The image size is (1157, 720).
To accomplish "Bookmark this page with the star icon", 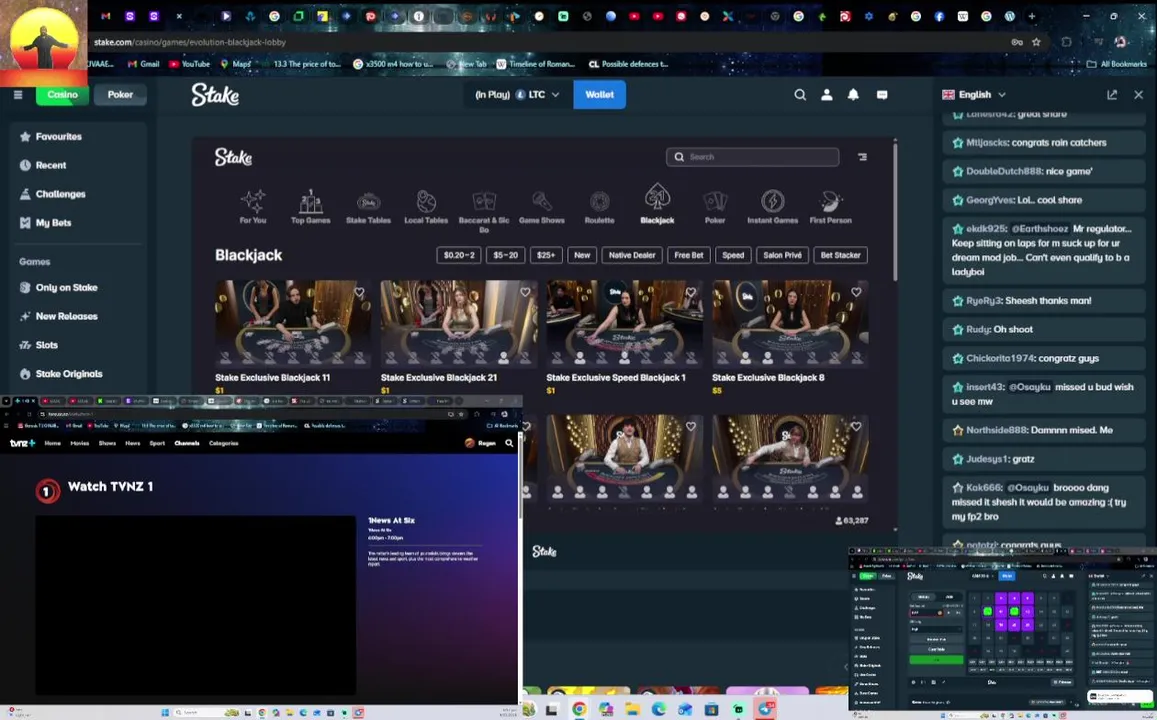I will [x=1036, y=42].
